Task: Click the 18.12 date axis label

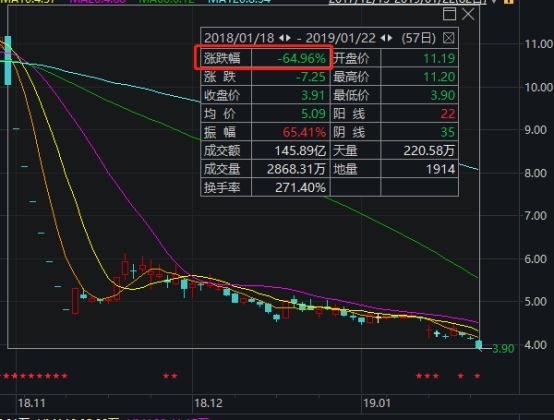Action: point(208,403)
